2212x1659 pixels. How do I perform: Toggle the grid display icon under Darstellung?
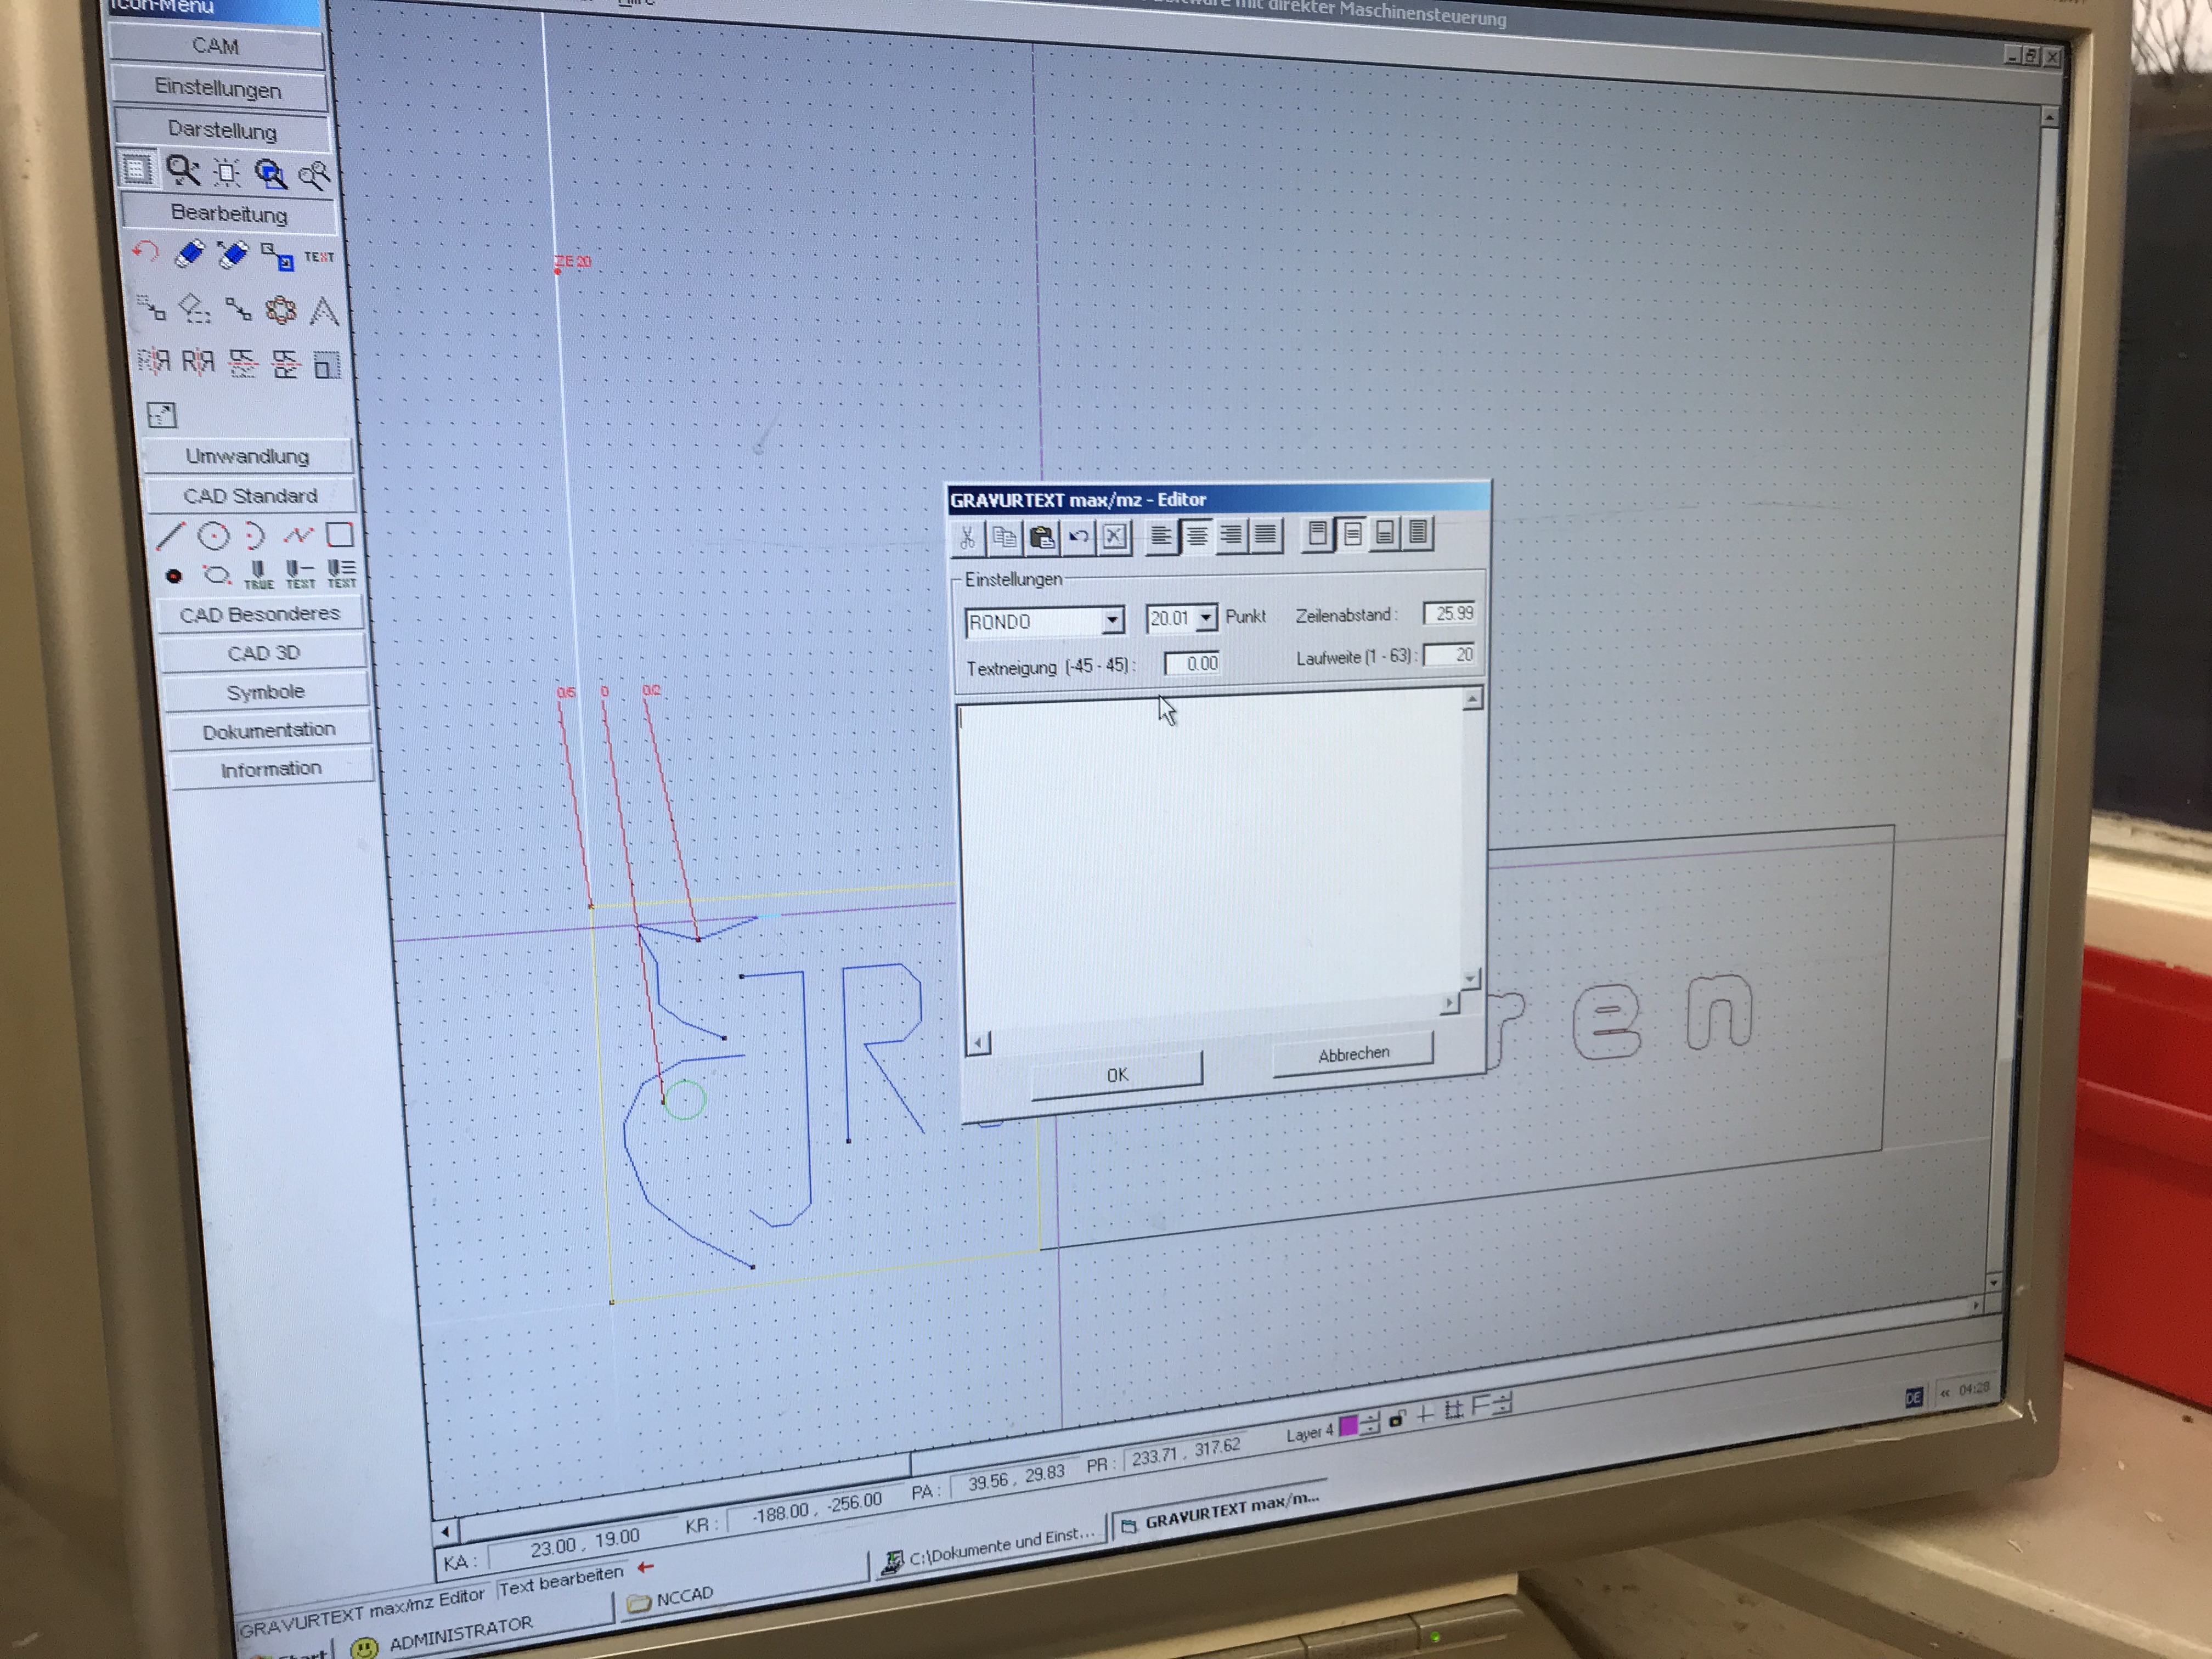(x=137, y=169)
